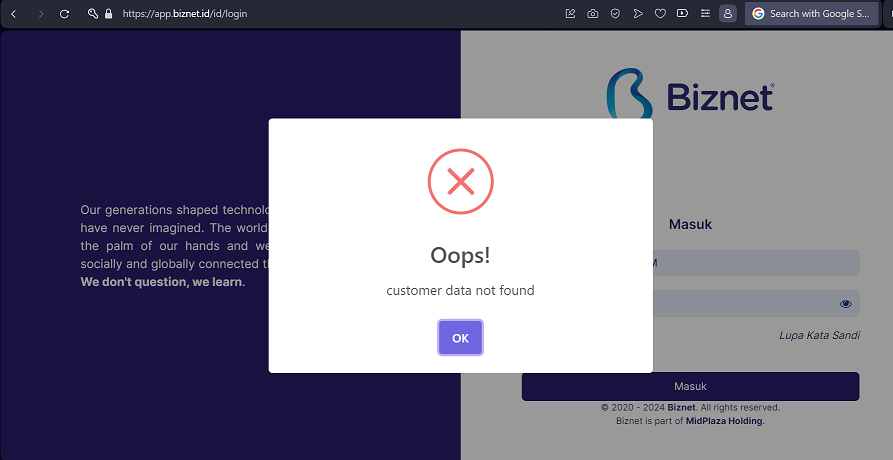Open the MidPlaza Holding link
Image resolution: width=893 pixels, height=460 pixels.
point(724,421)
